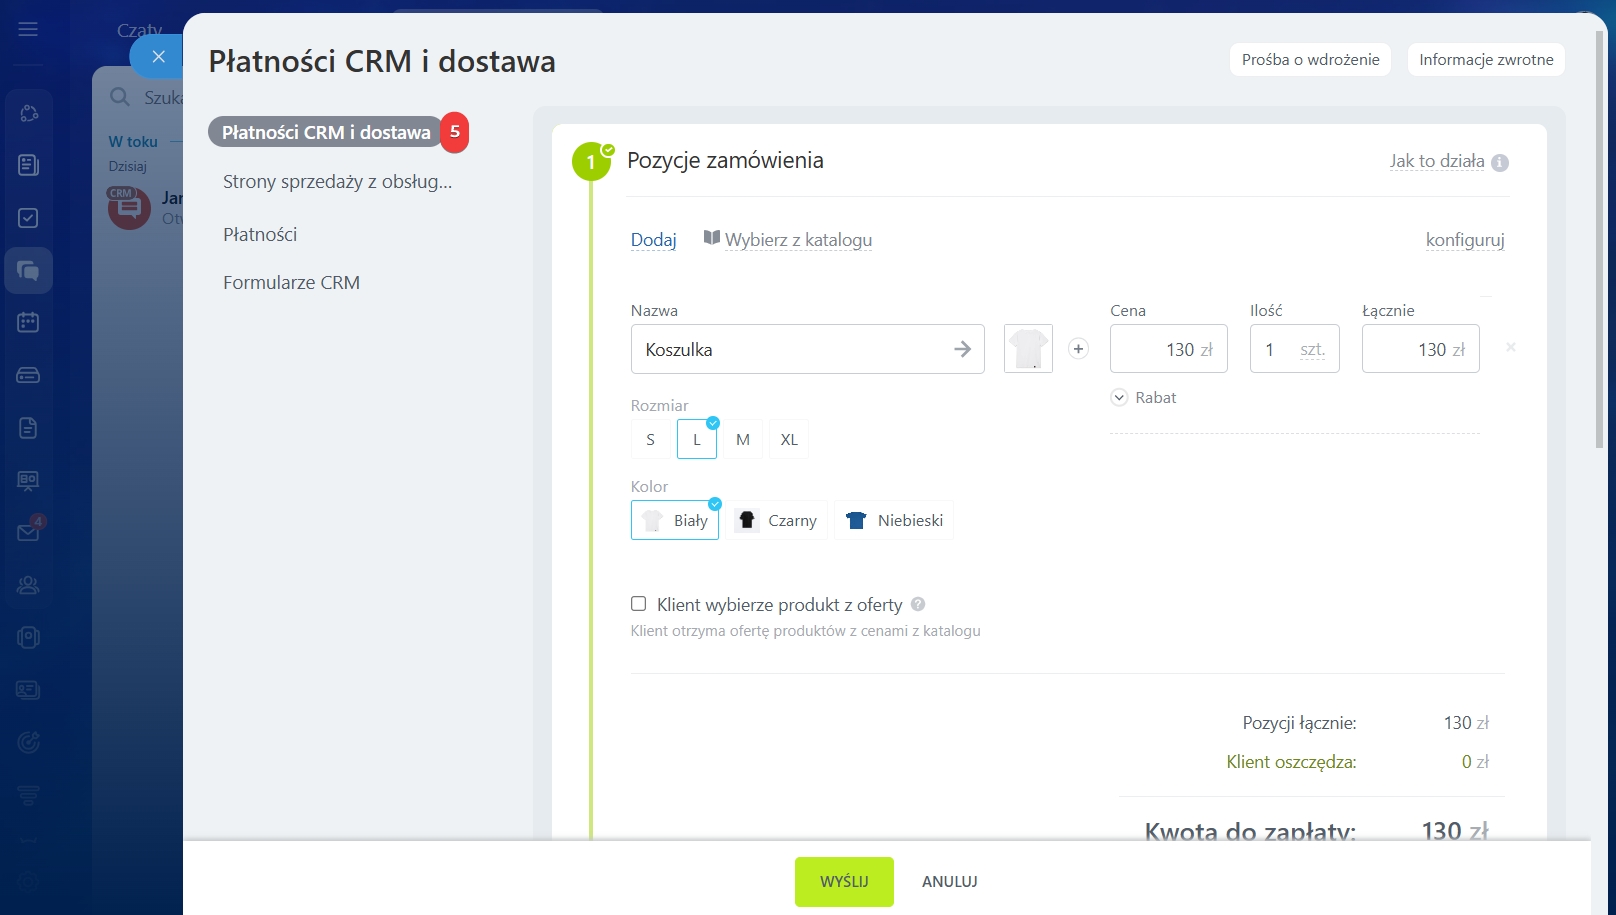Remove order row with the x icon

point(1510,347)
